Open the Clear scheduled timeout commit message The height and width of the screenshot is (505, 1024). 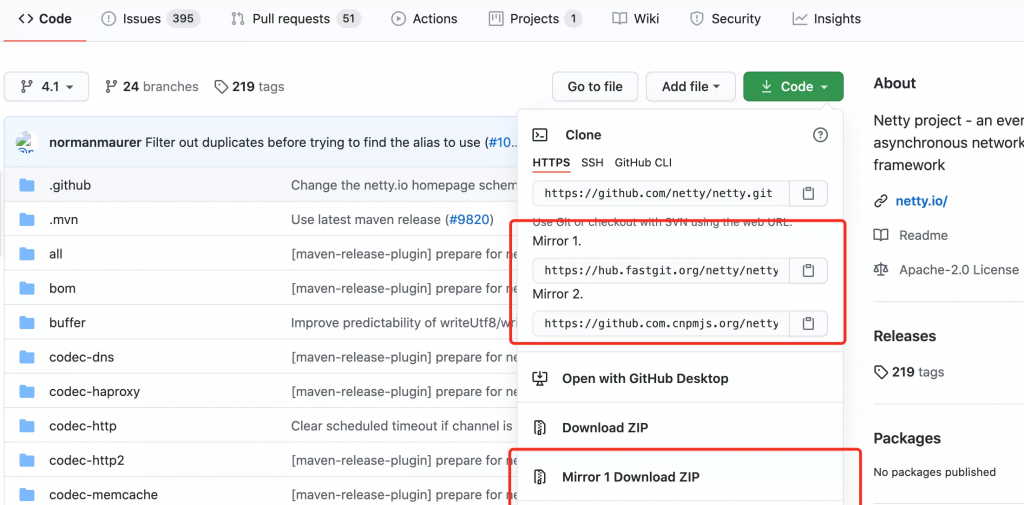(402, 427)
